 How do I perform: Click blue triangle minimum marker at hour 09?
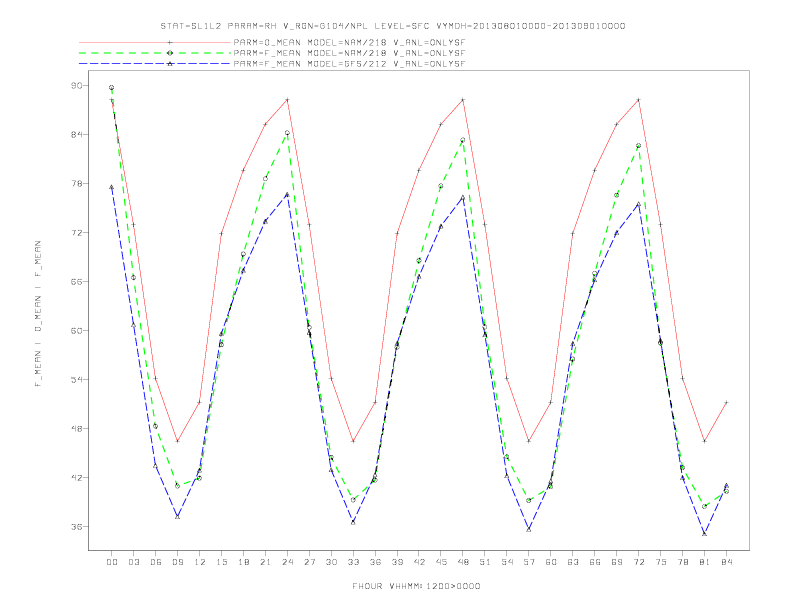click(x=177, y=517)
